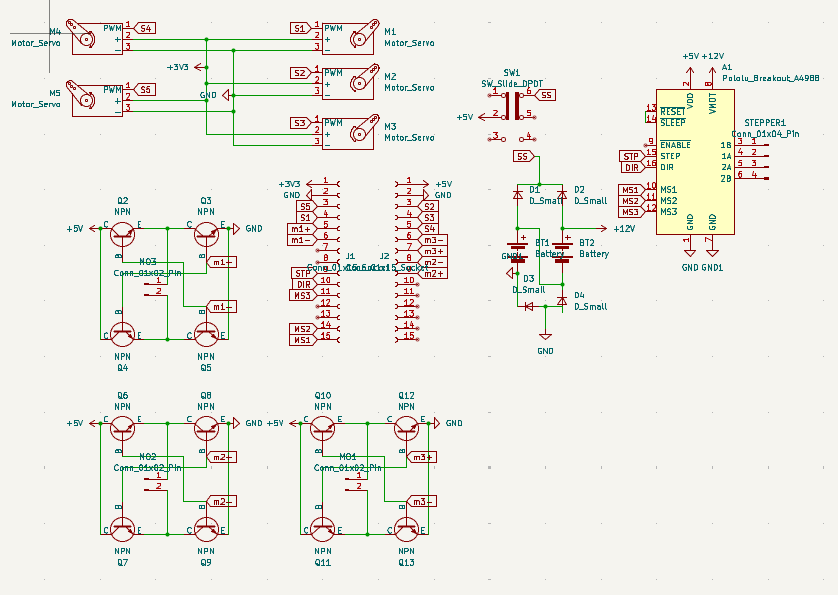838x595 pixels.
Task: Pick the Q2 NPN transistor symbol
Action: point(122,233)
